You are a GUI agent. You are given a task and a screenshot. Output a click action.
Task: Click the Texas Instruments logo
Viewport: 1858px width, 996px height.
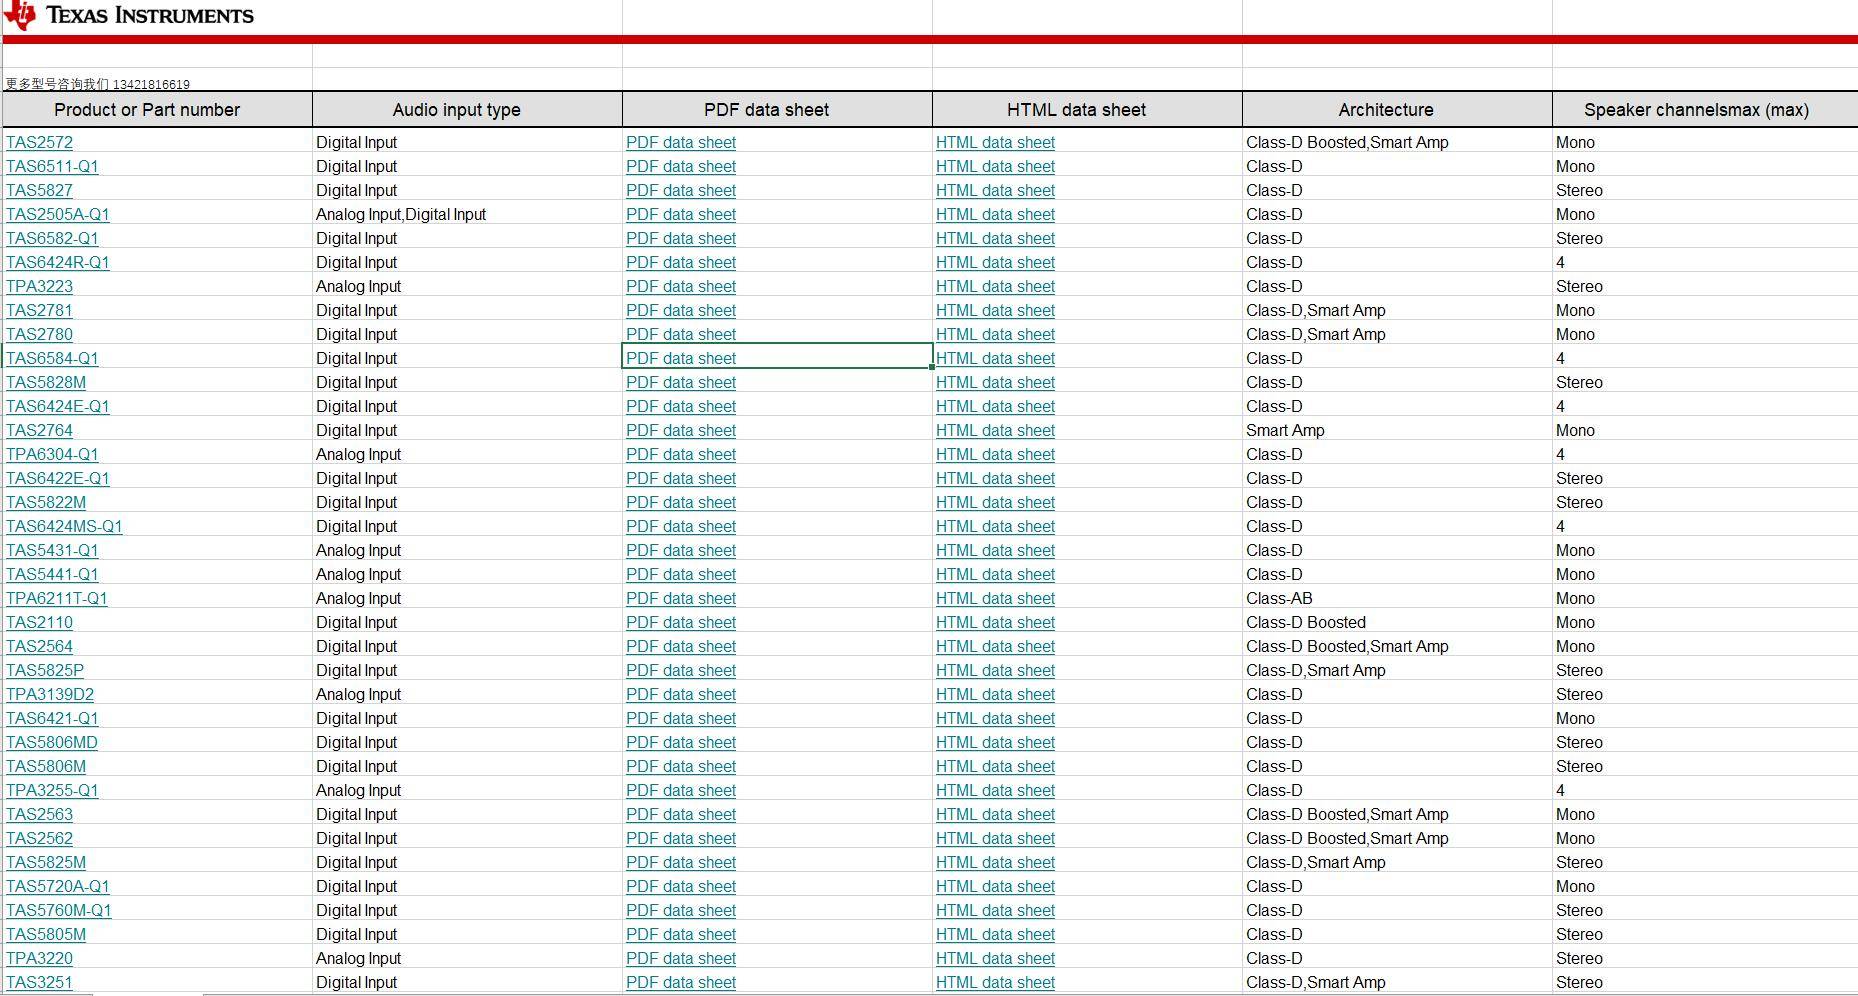130,15
